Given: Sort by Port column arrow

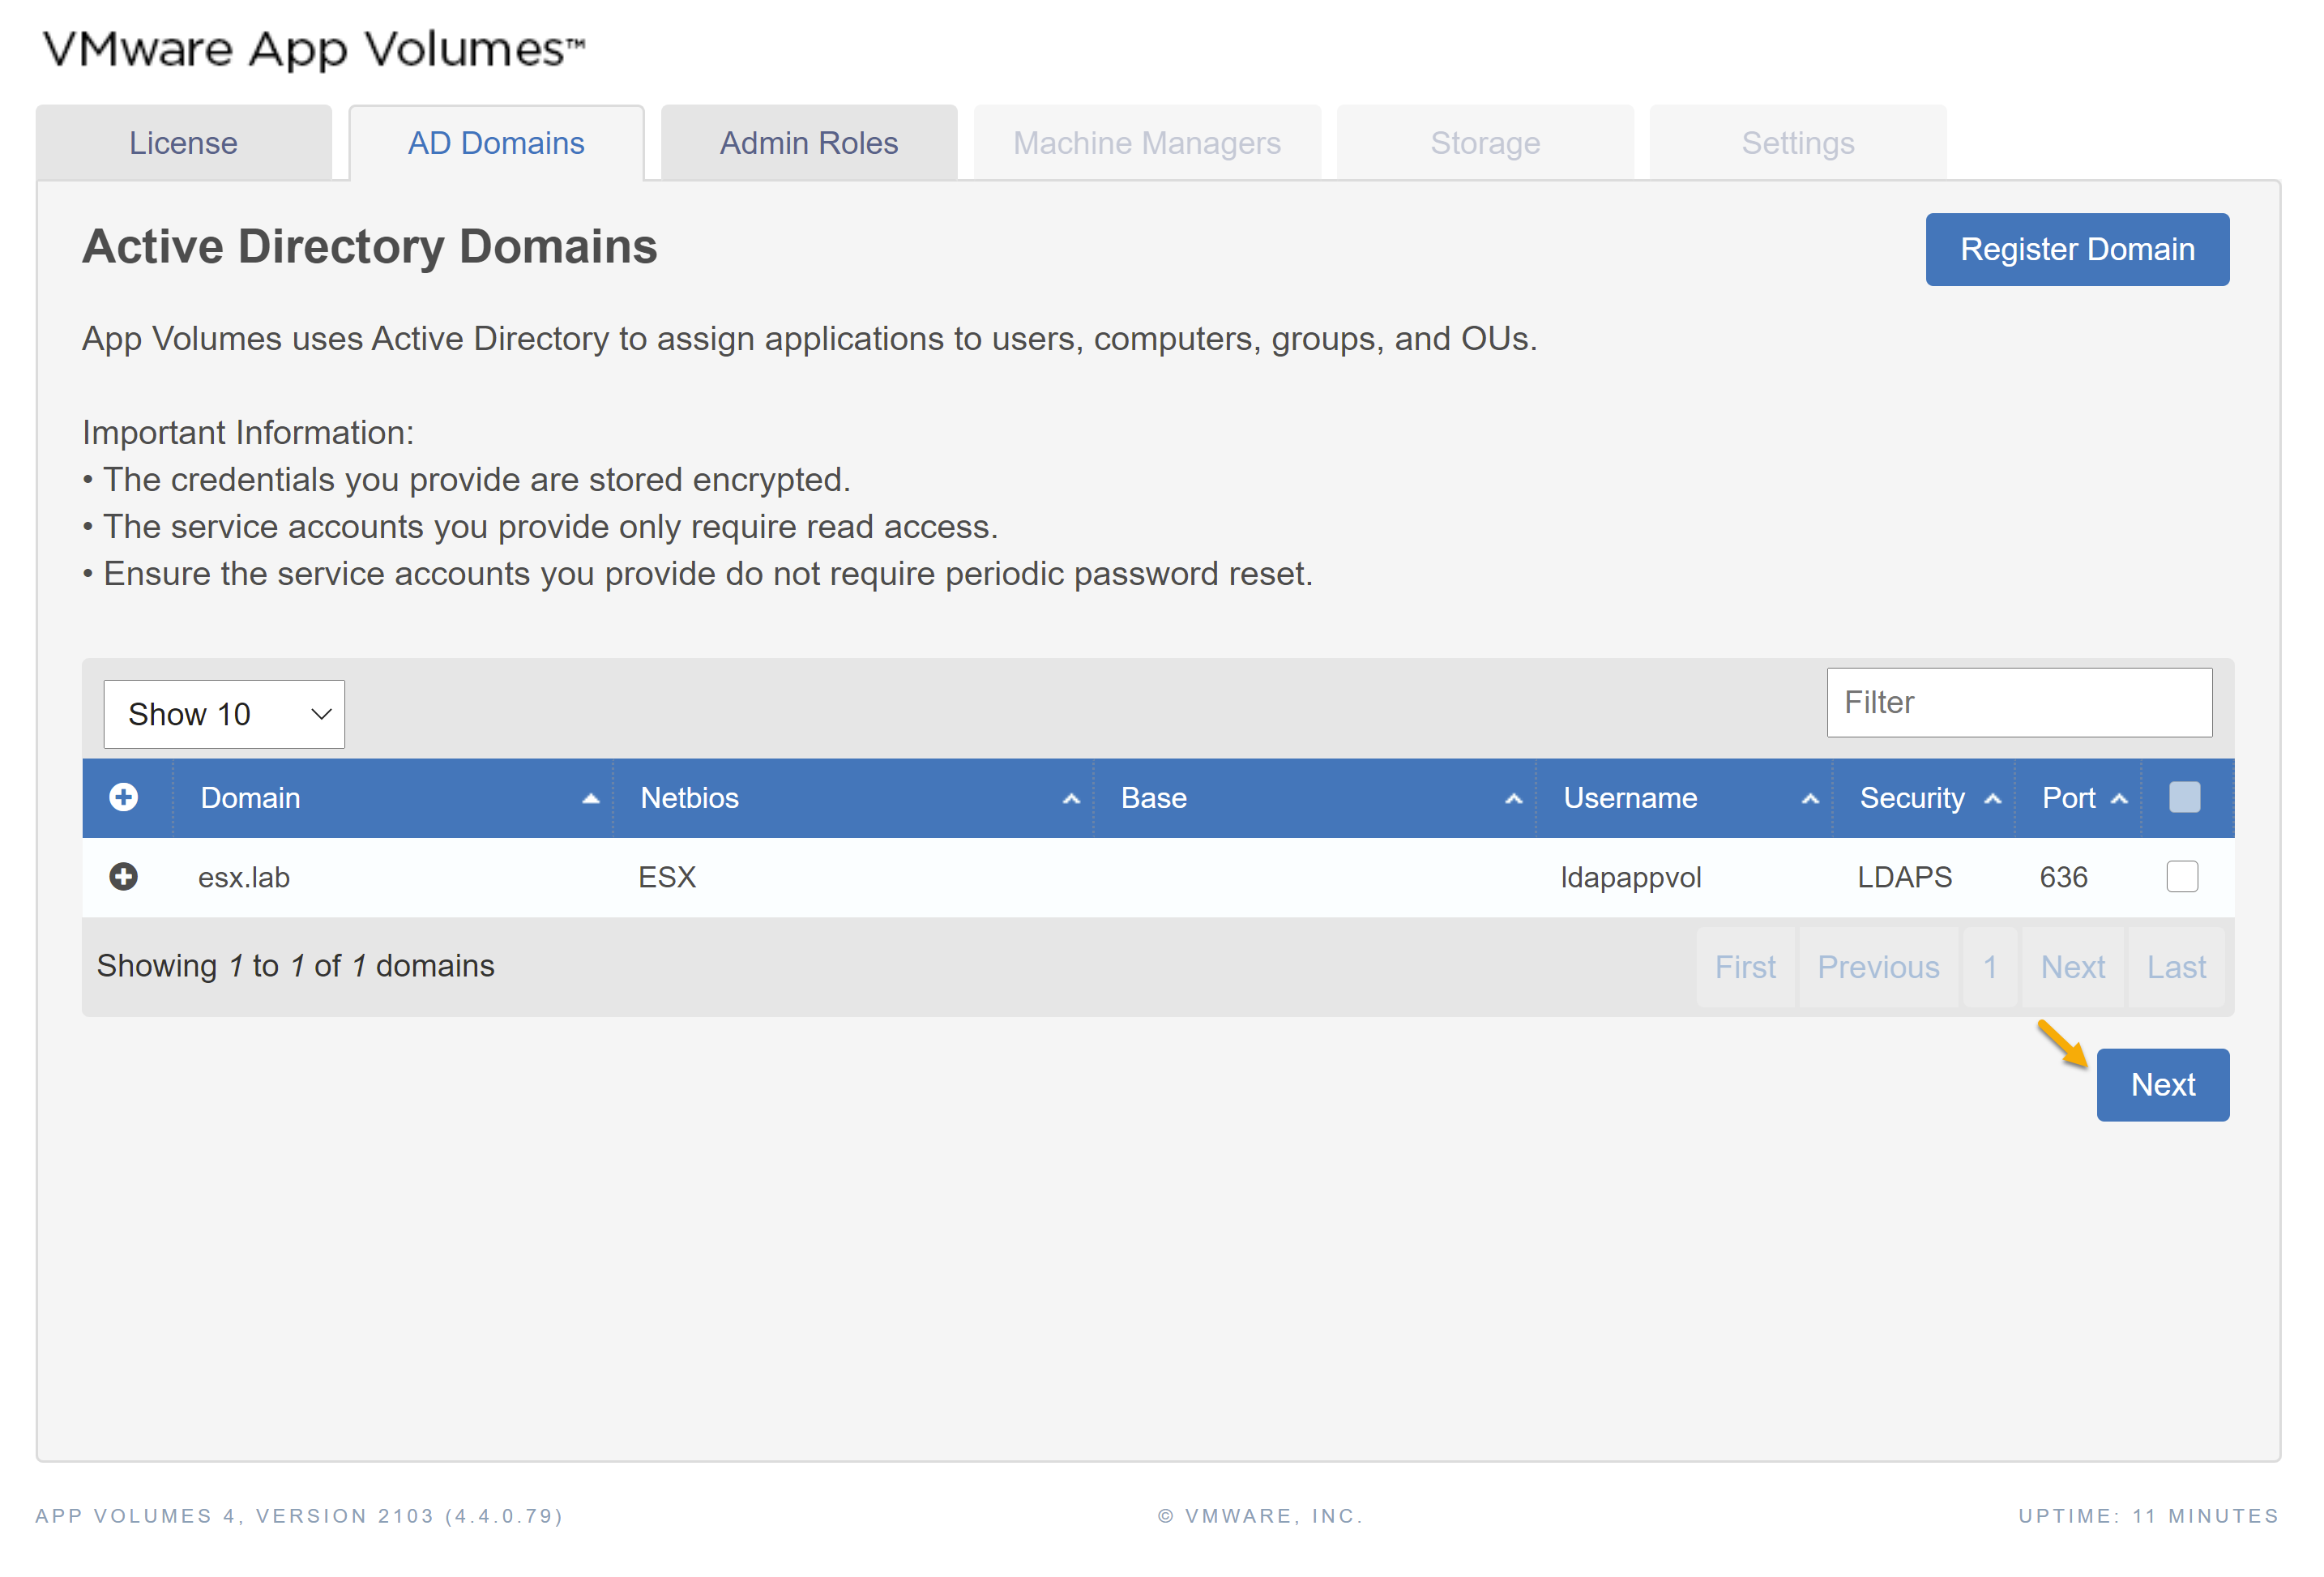Looking at the screenshot, I should tap(2119, 799).
